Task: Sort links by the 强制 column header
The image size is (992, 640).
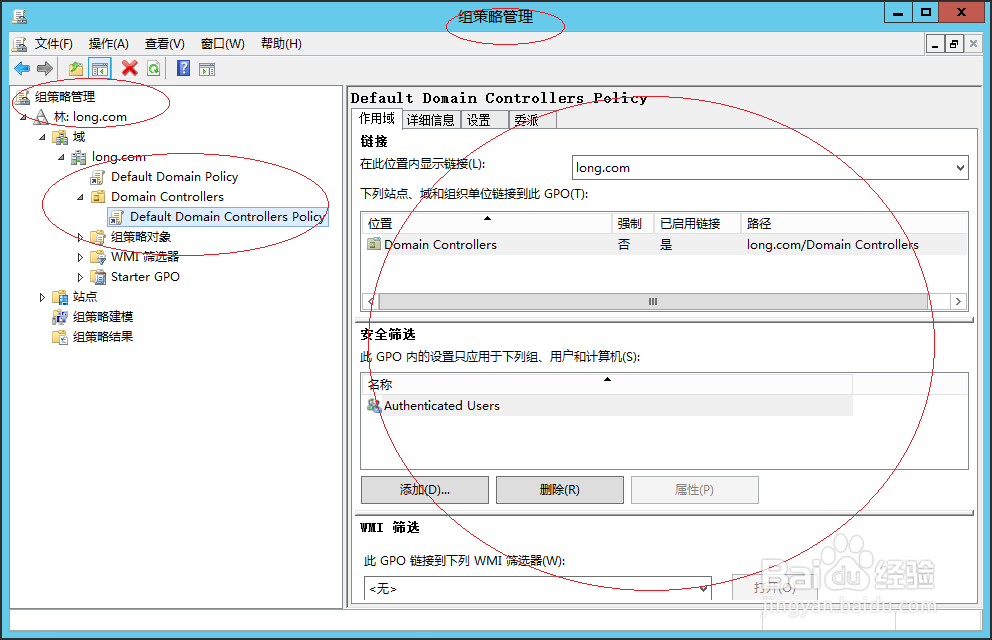Action: point(631,223)
